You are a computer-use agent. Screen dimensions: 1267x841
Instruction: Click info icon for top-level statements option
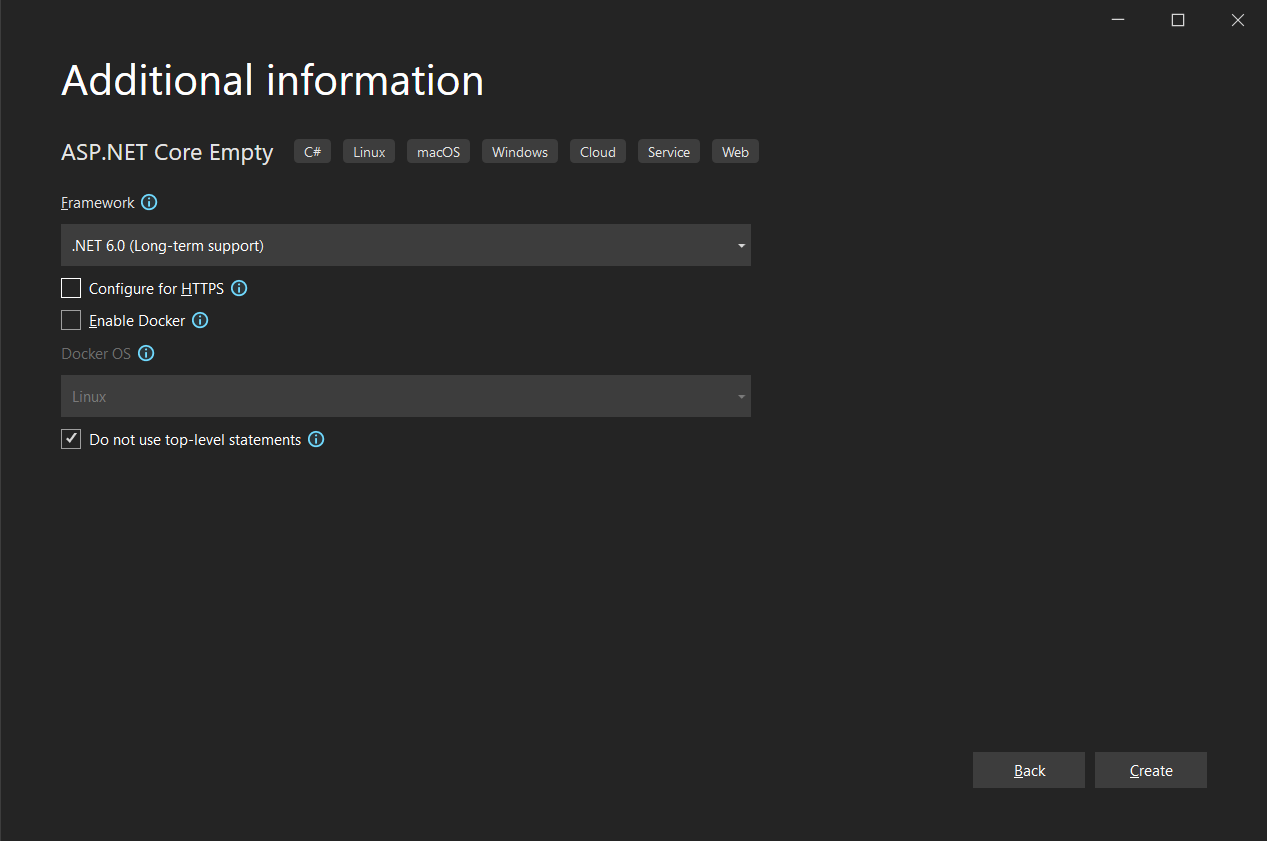click(x=316, y=439)
